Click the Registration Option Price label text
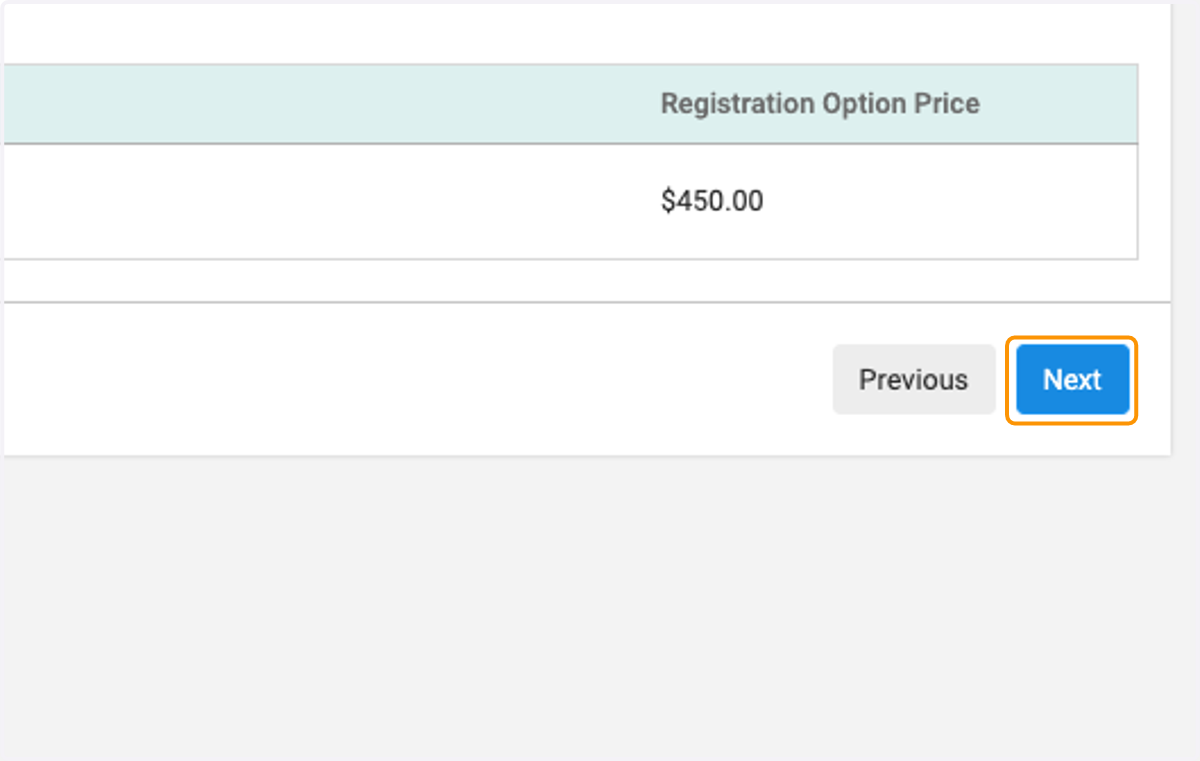This screenshot has height=761, width=1200. (x=820, y=104)
